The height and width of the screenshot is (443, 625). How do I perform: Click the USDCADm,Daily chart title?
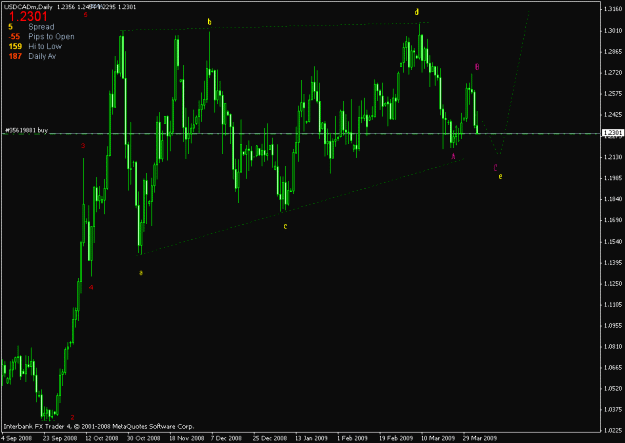tap(28, 7)
